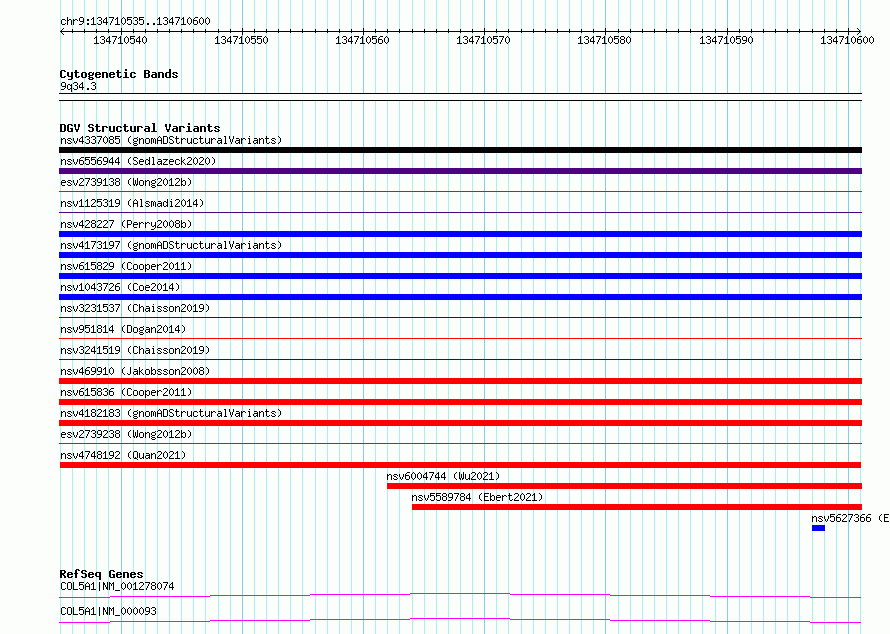Screen dimensions: 890x634
Task: Click the nsv5627366 variant label
Action: 850,518
